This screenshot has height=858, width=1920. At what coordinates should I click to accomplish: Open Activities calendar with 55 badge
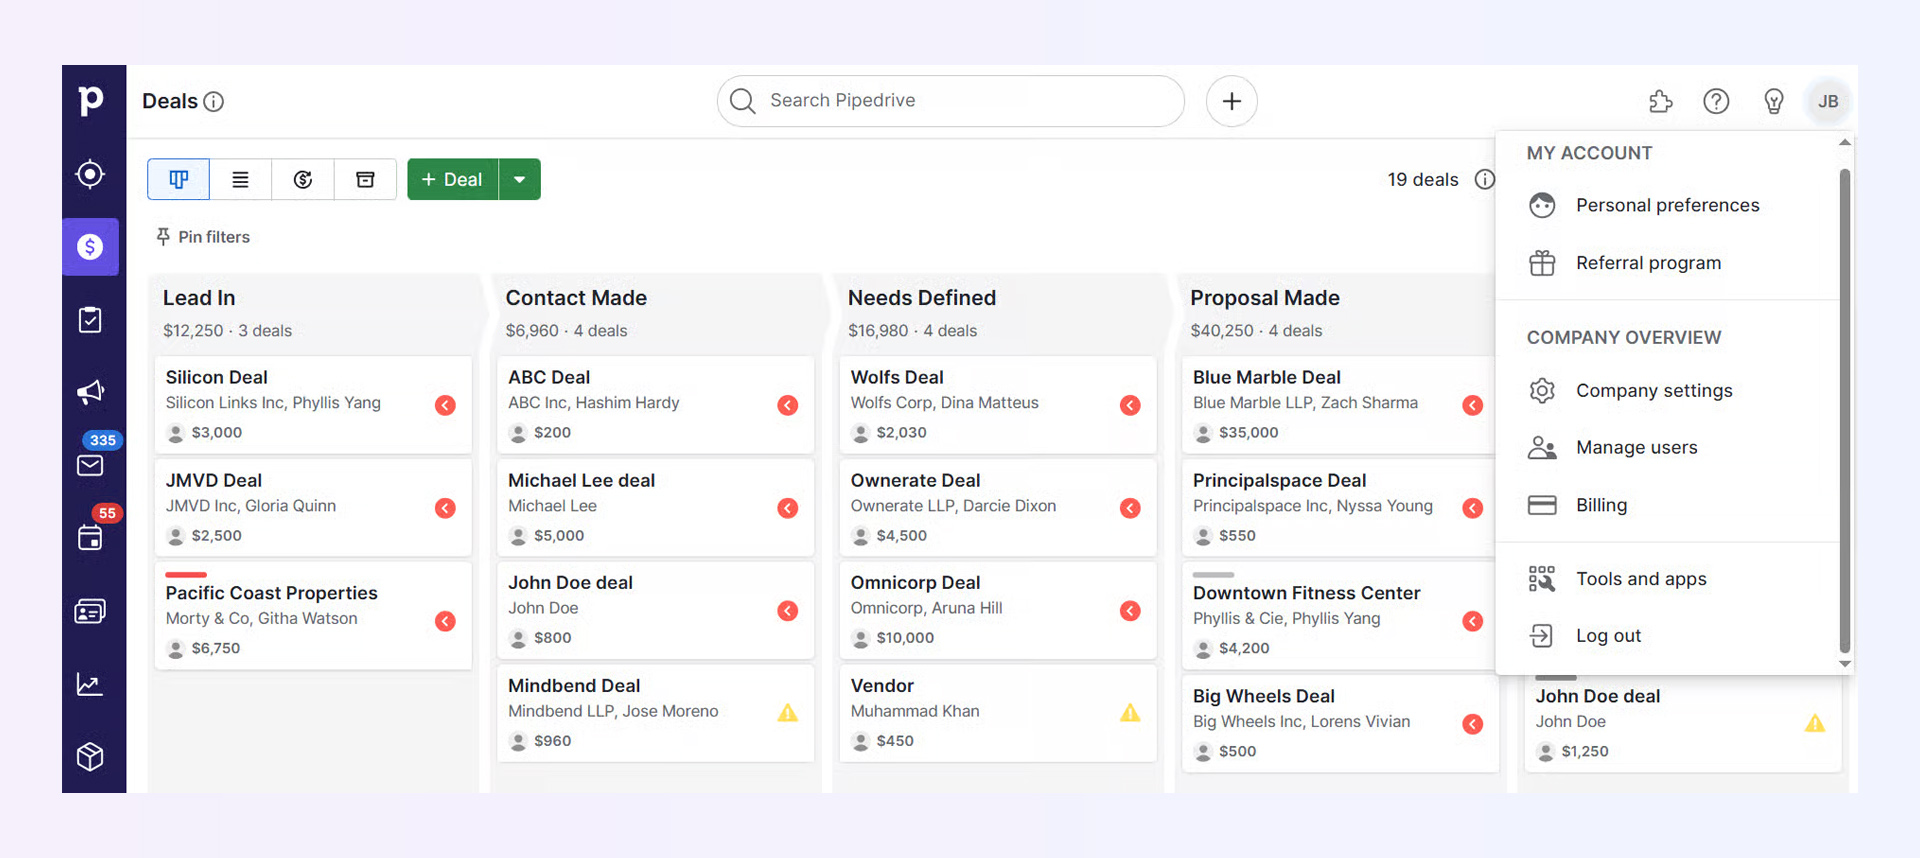pyautogui.click(x=90, y=538)
